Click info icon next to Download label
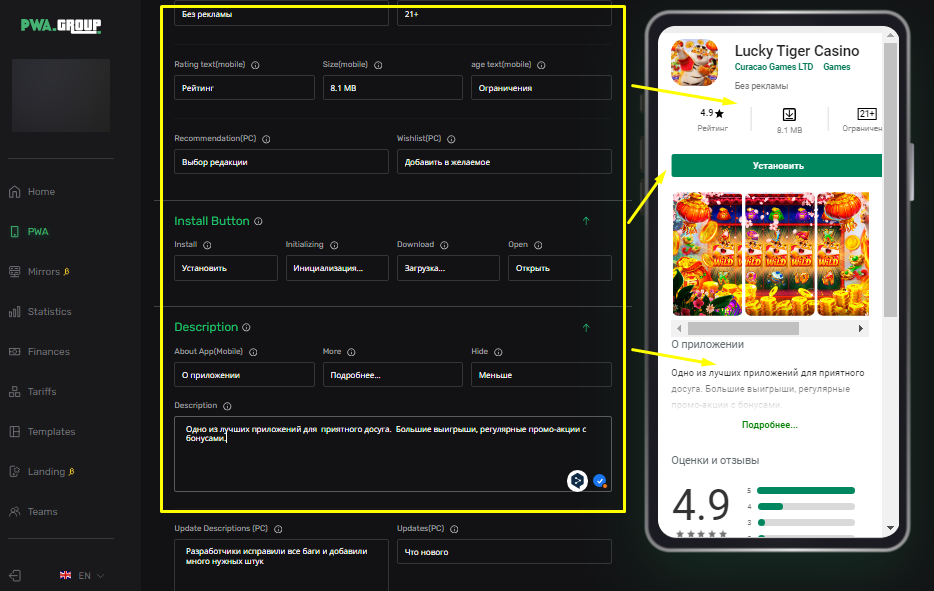The height and width of the screenshot is (591, 934). pyautogui.click(x=444, y=245)
